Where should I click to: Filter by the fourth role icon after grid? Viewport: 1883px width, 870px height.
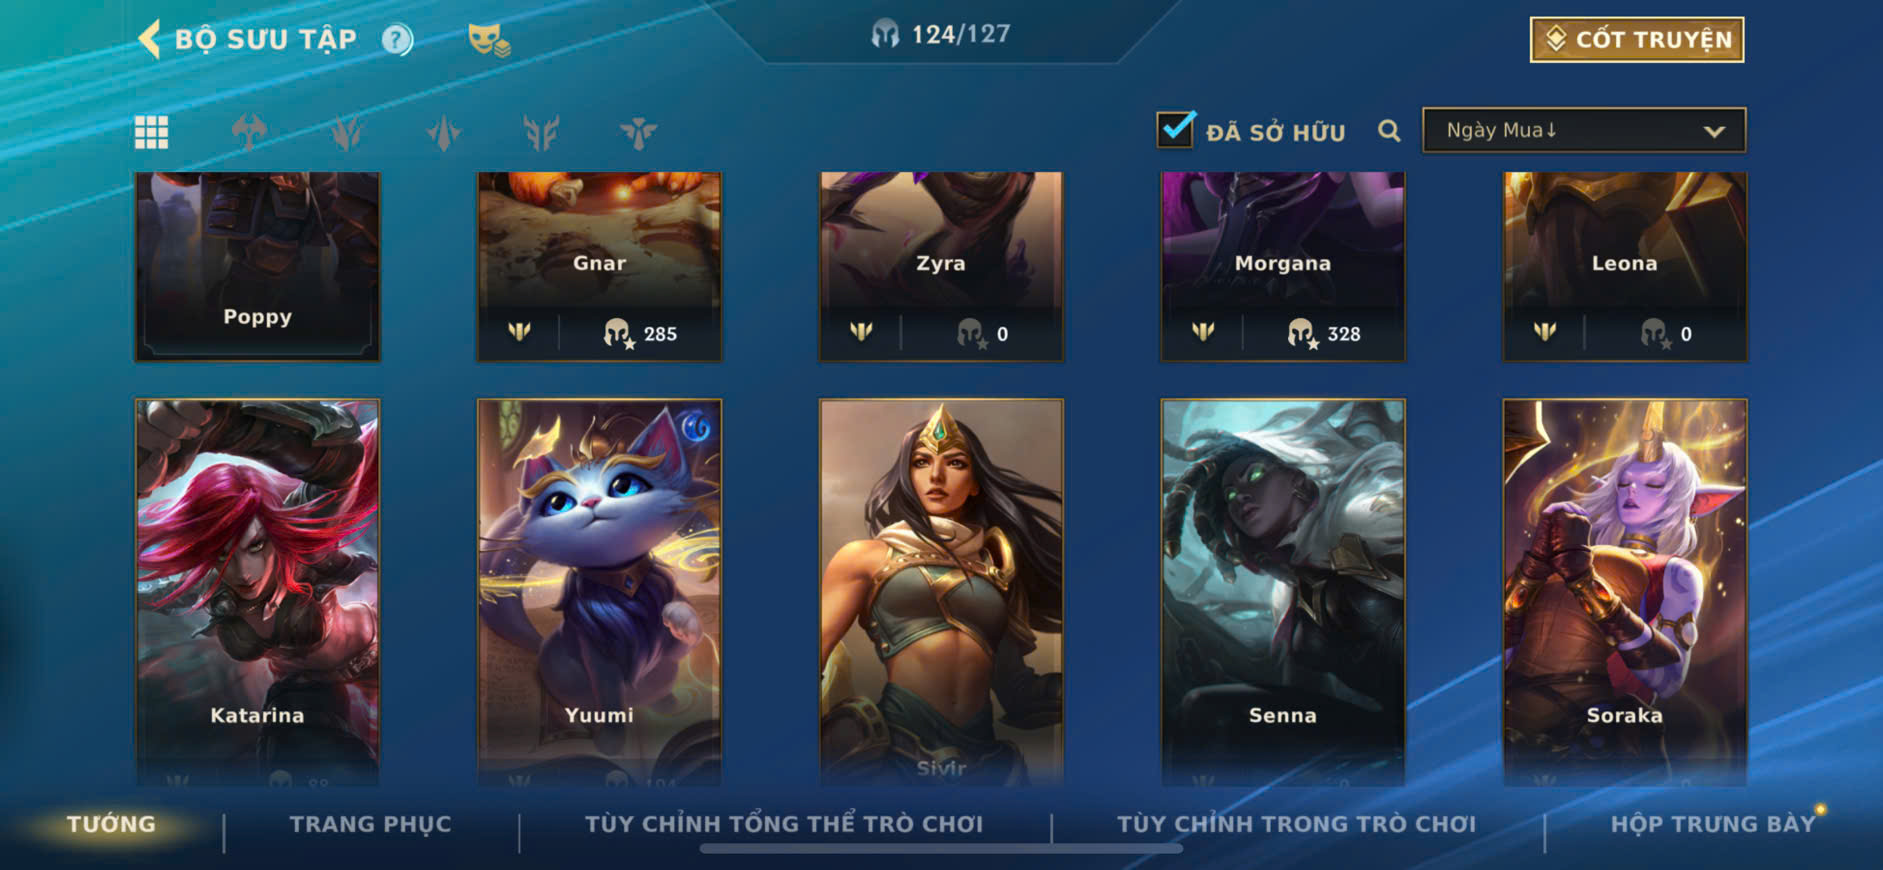pyautogui.click(x=541, y=132)
